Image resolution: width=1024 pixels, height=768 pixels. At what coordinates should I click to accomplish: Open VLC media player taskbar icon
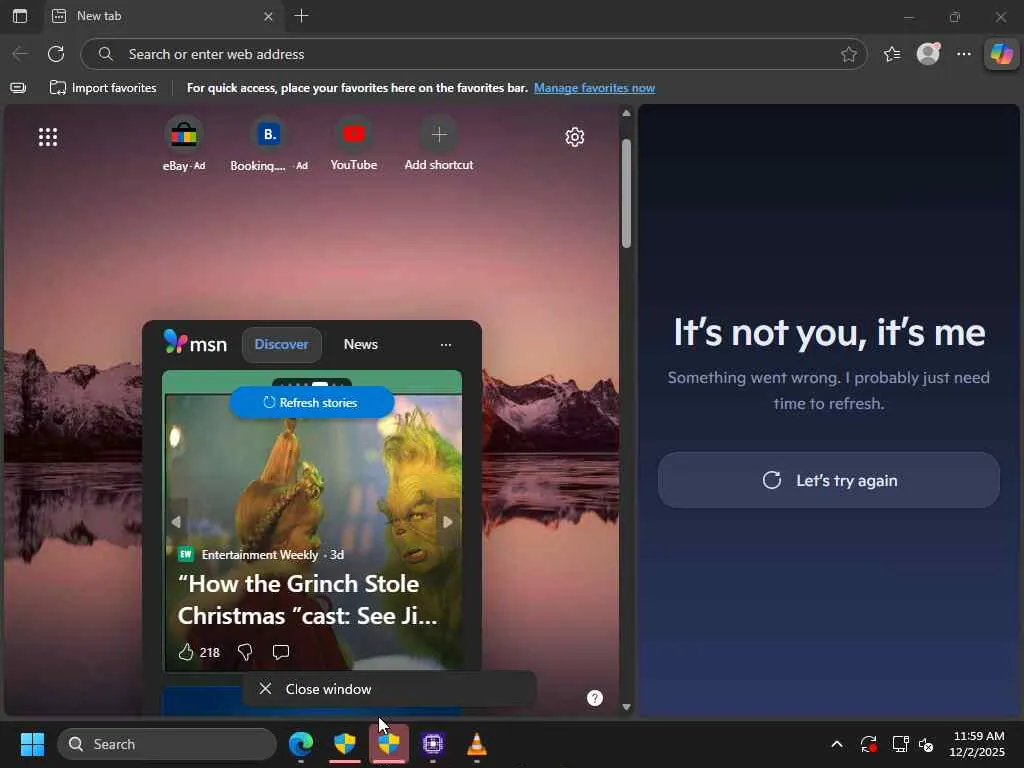coord(477,744)
